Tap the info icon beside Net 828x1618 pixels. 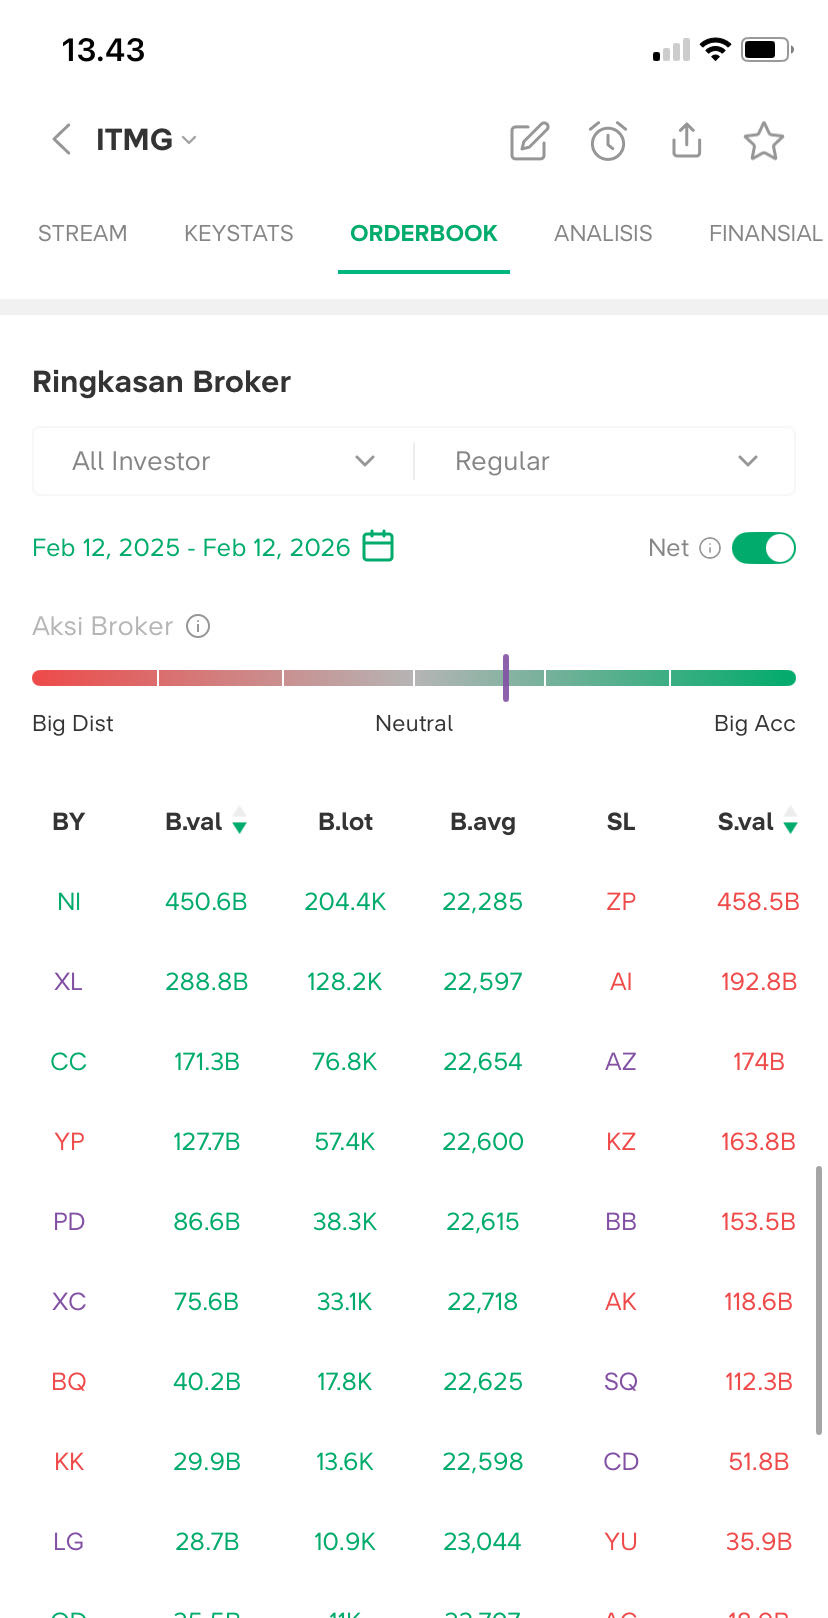(710, 548)
